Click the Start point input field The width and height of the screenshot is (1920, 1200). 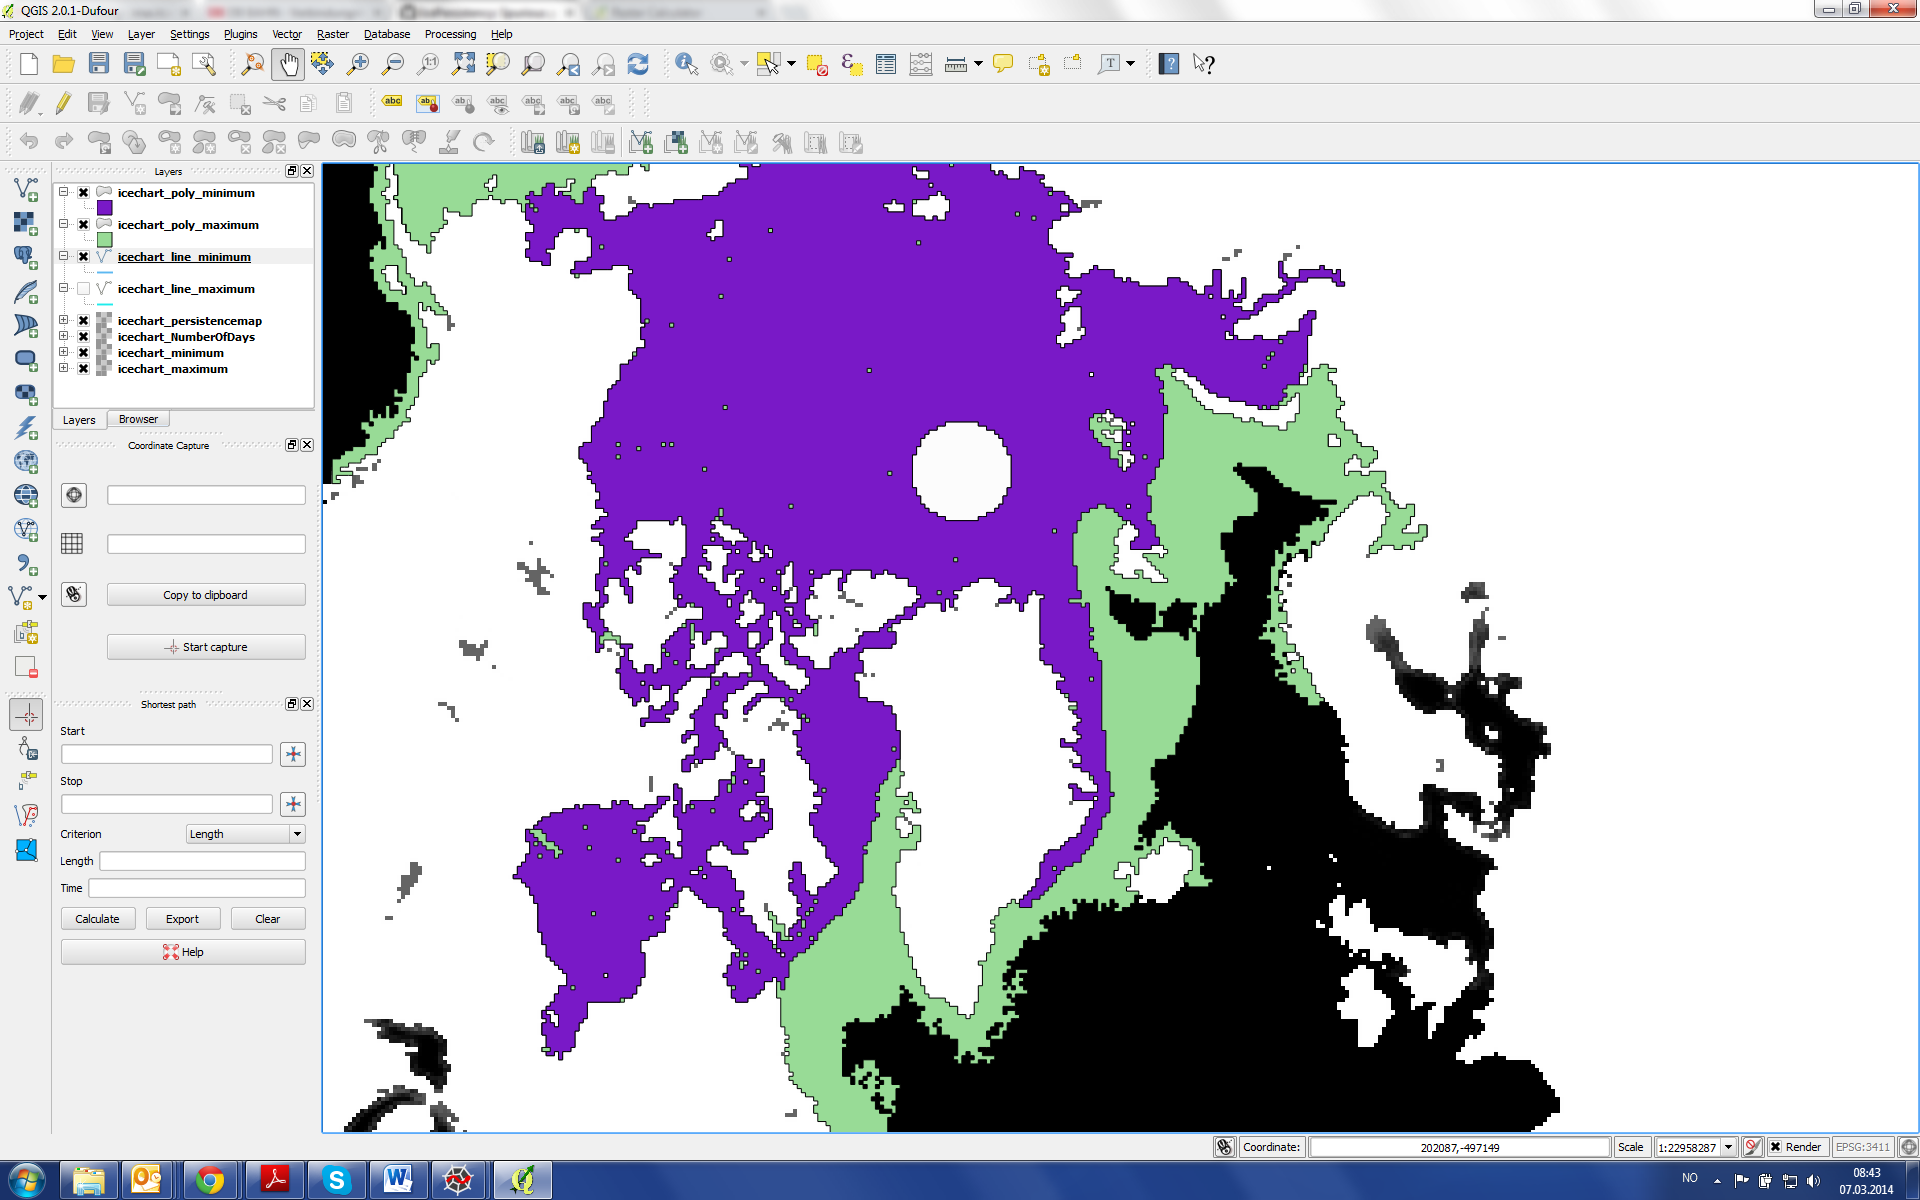point(167,754)
